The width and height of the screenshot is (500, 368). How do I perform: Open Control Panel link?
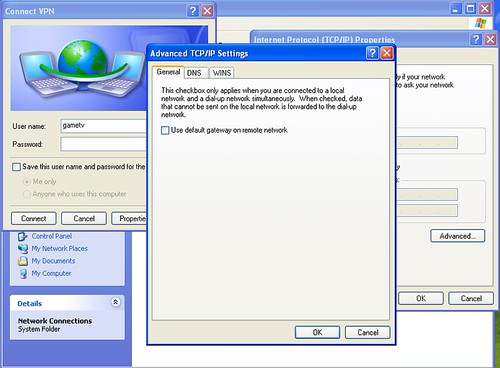(x=52, y=236)
